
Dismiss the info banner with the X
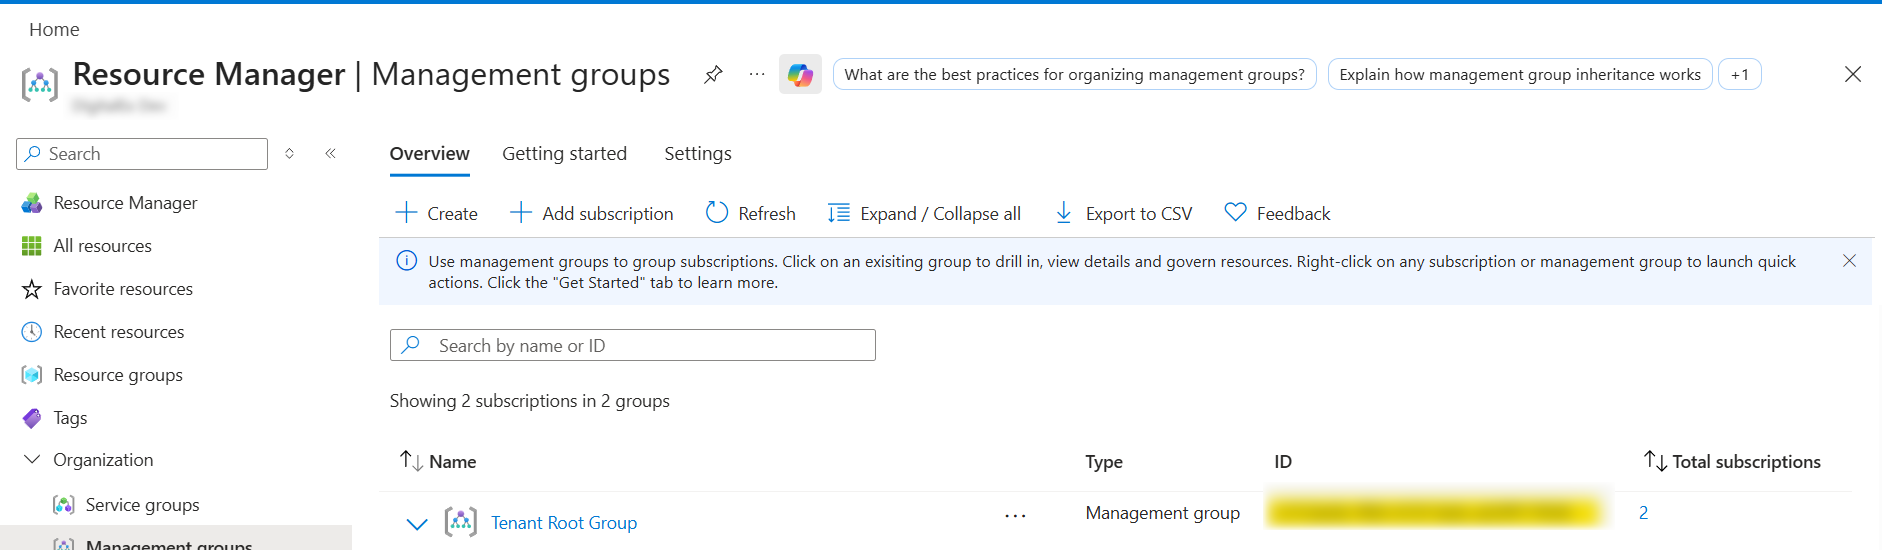[x=1849, y=261]
